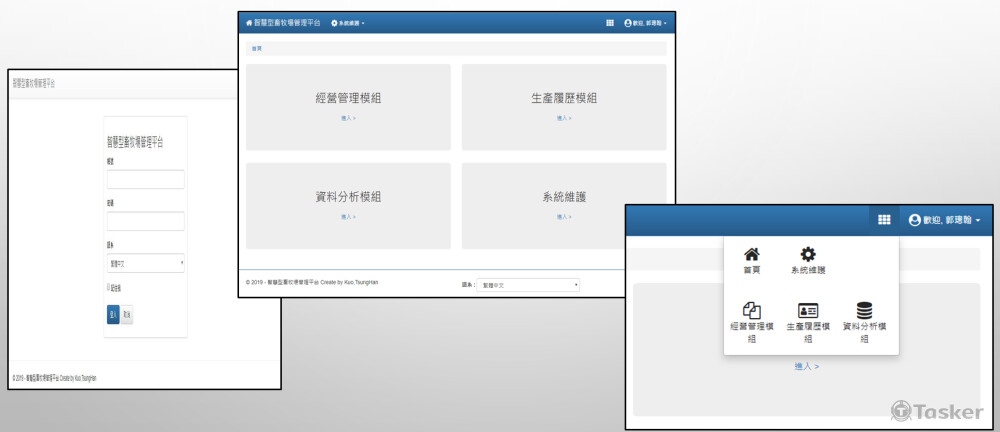1000x432 pixels.
Task: Open user account menu in center window navbar
Action: [x=645, y=23]
